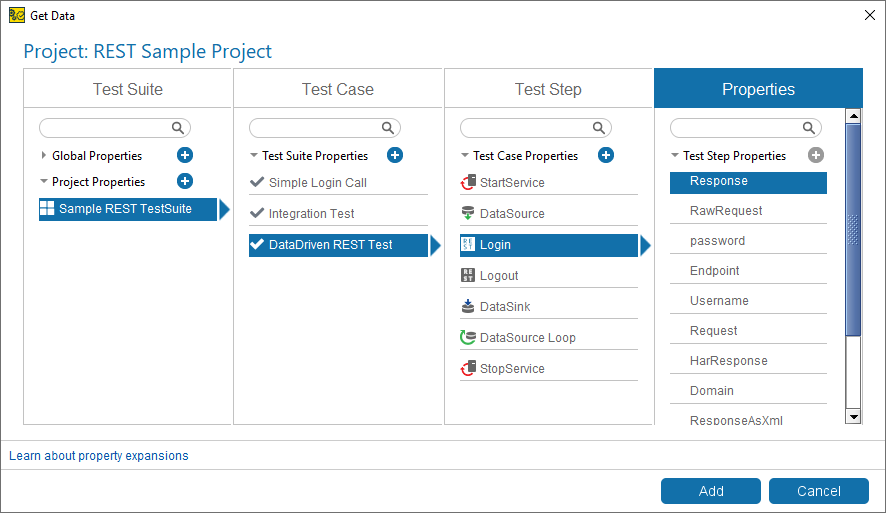Screen dimensions: 886x513
Task: Click plus icon next to Test Case Properties
Action: tap(606, 155)
